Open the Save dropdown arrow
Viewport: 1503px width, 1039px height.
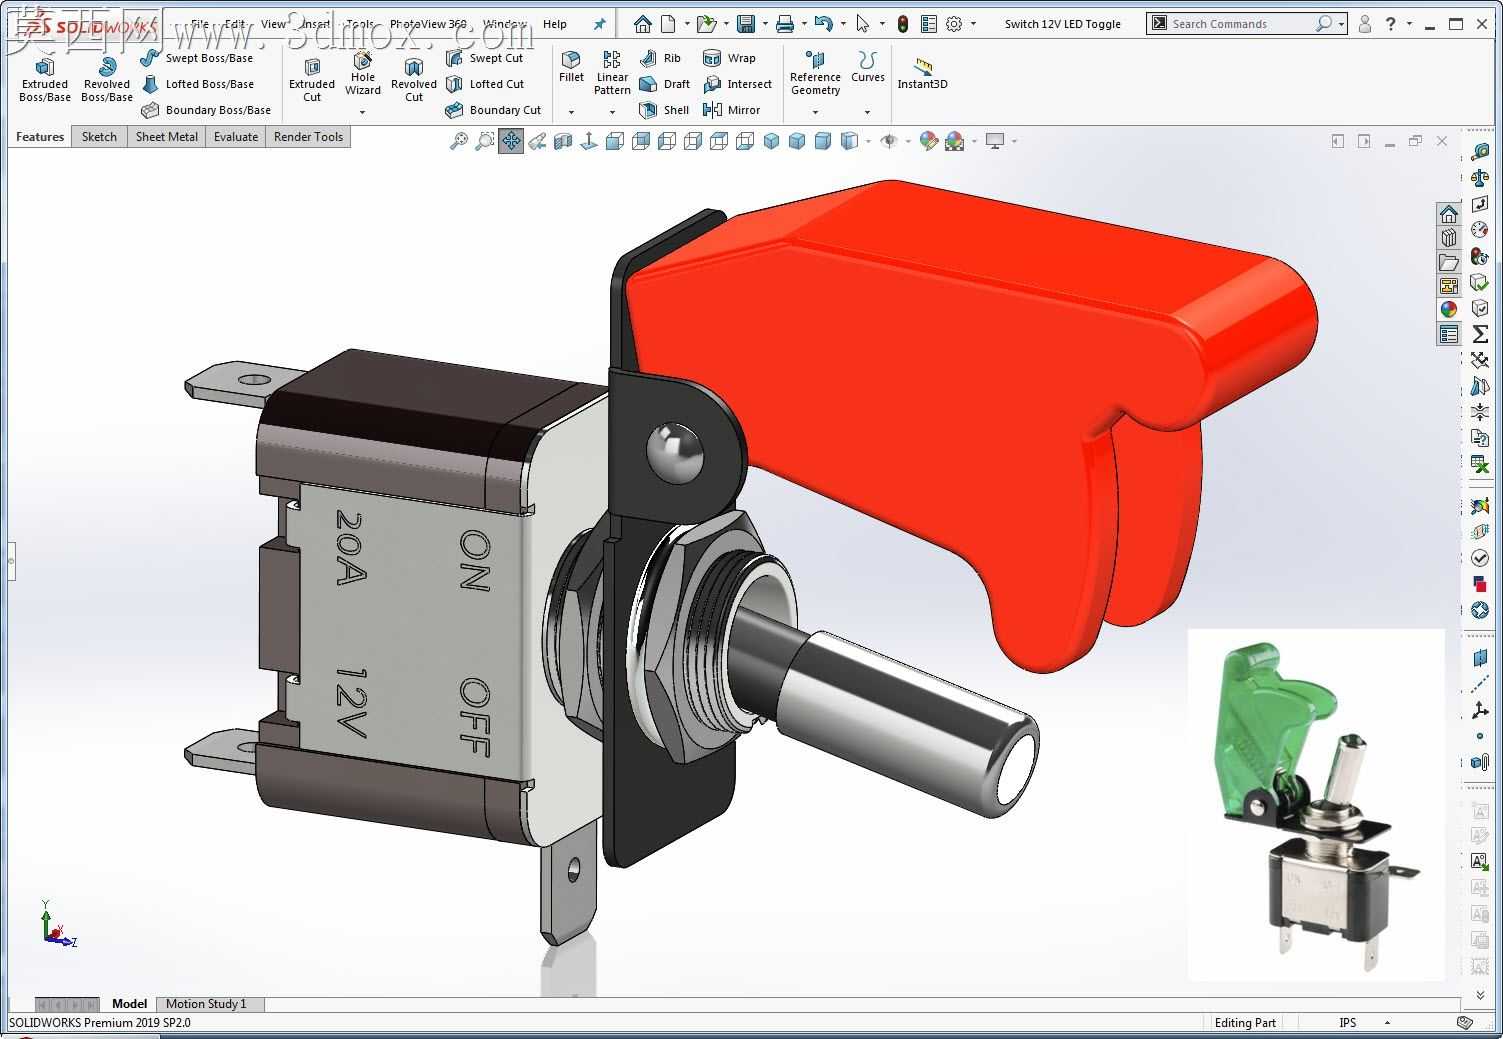tap(765, 24)
